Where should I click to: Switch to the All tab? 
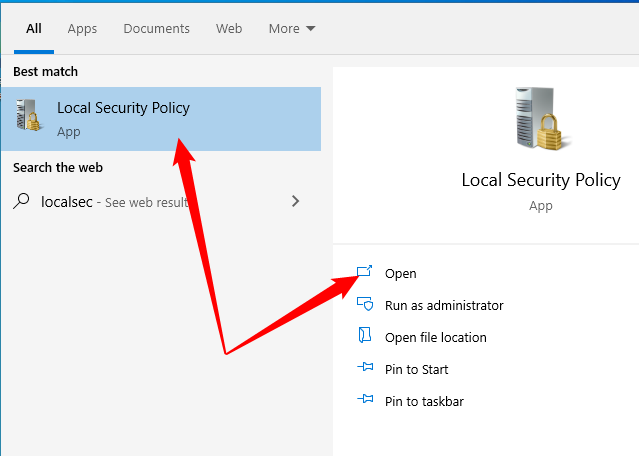(34, 28)
